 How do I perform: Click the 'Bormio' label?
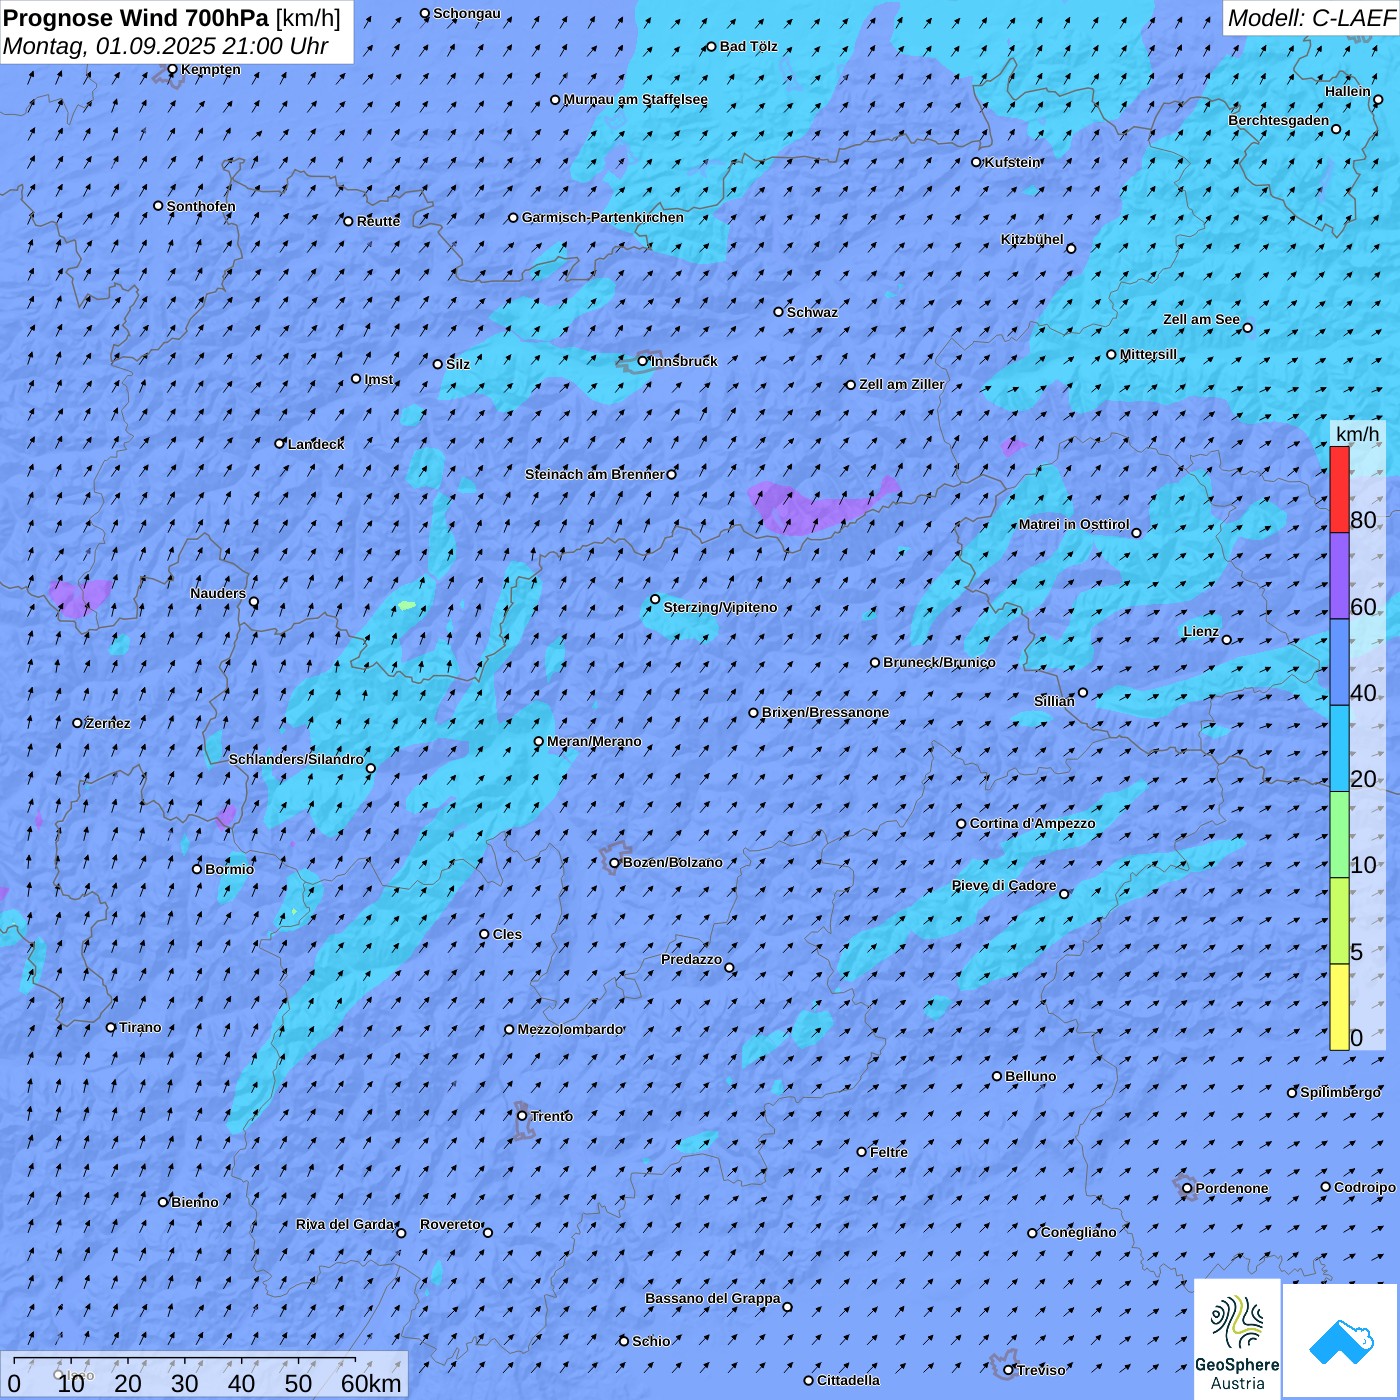pos(229,869)
